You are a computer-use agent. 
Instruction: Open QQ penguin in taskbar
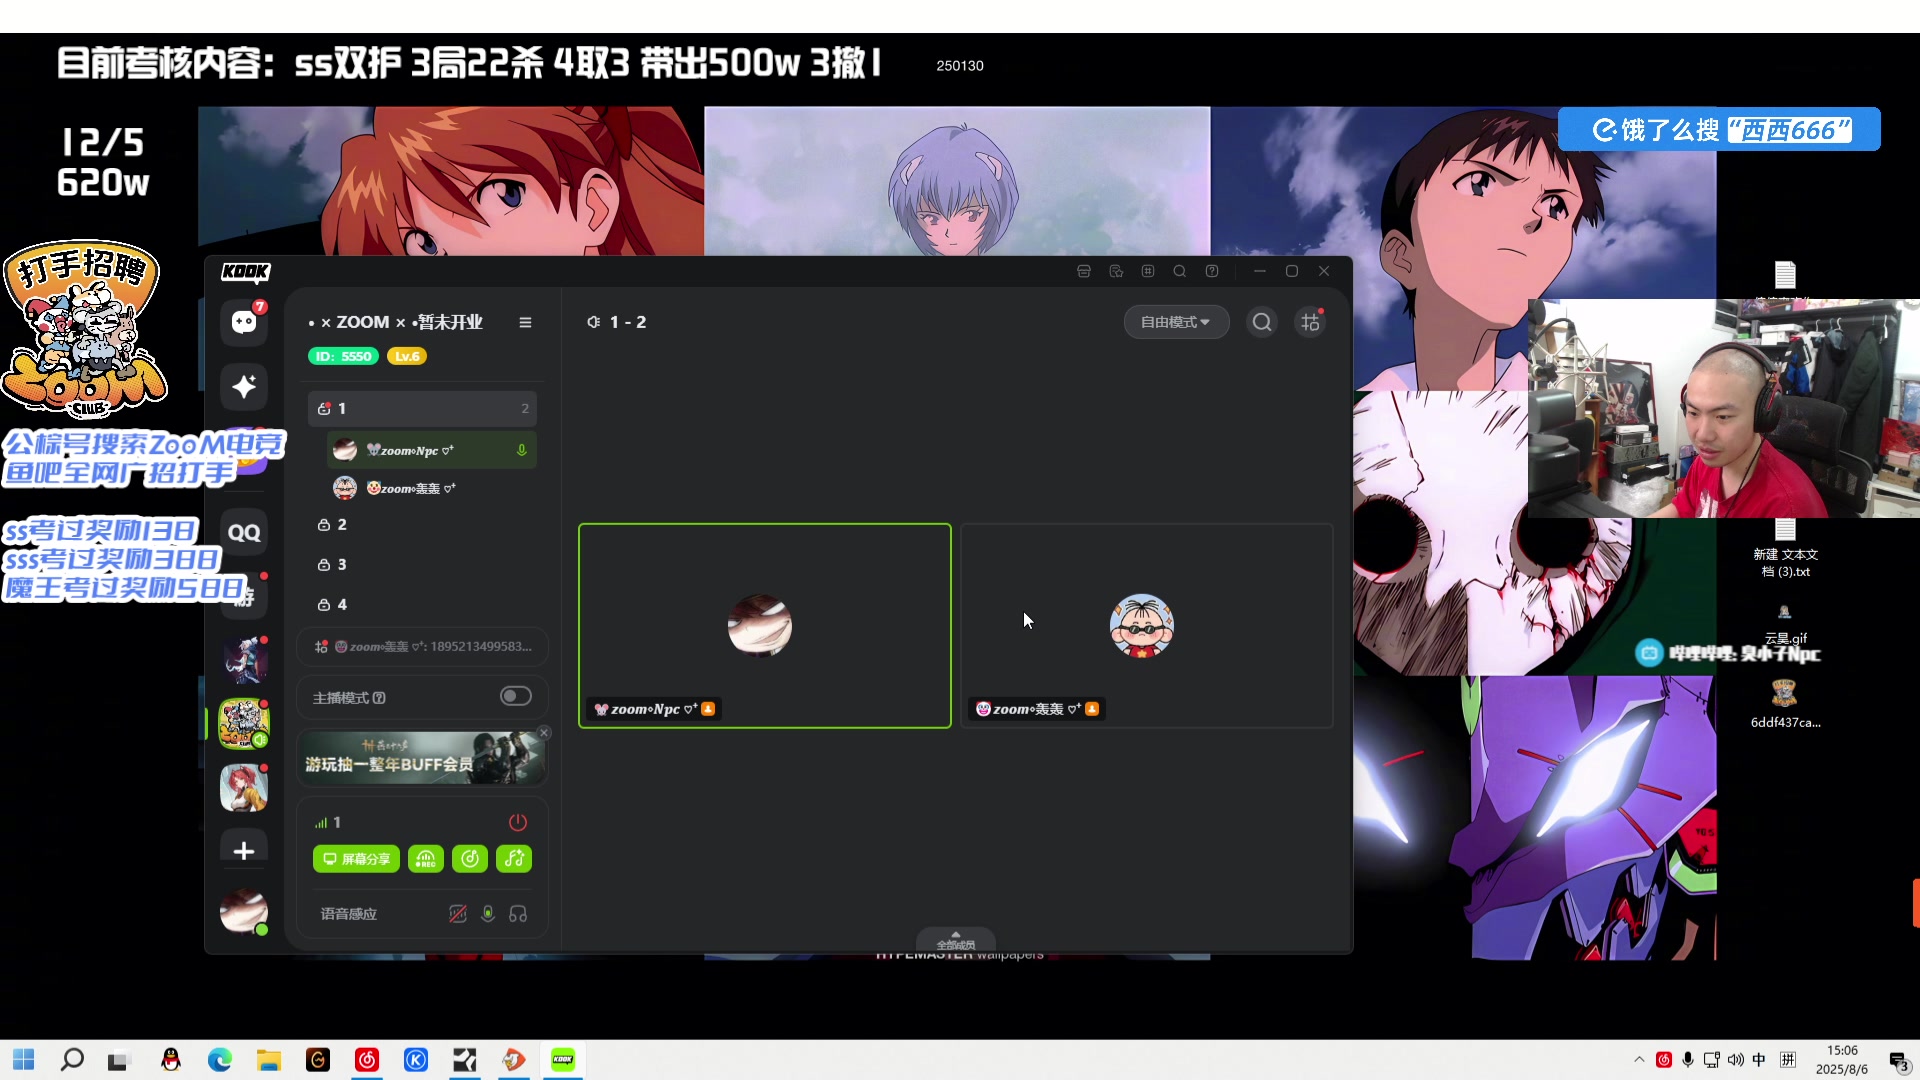pos(171,1060)
